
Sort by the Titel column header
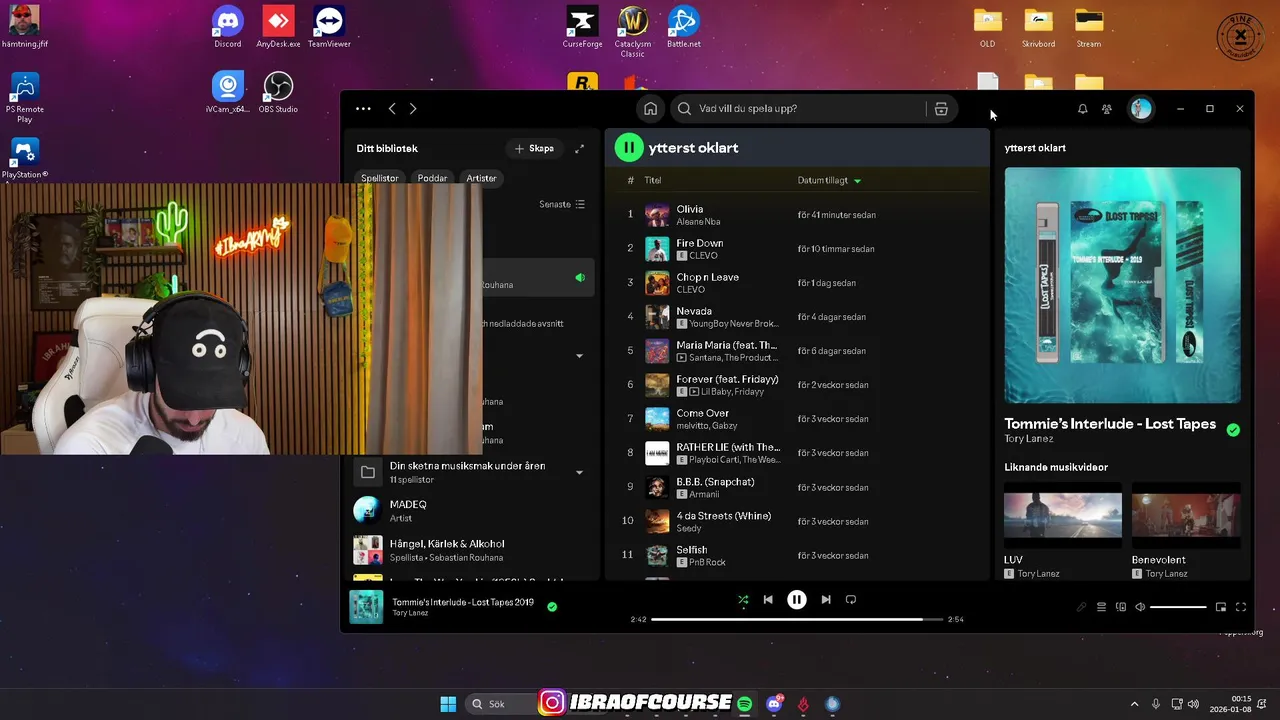(x=653, y=180)
